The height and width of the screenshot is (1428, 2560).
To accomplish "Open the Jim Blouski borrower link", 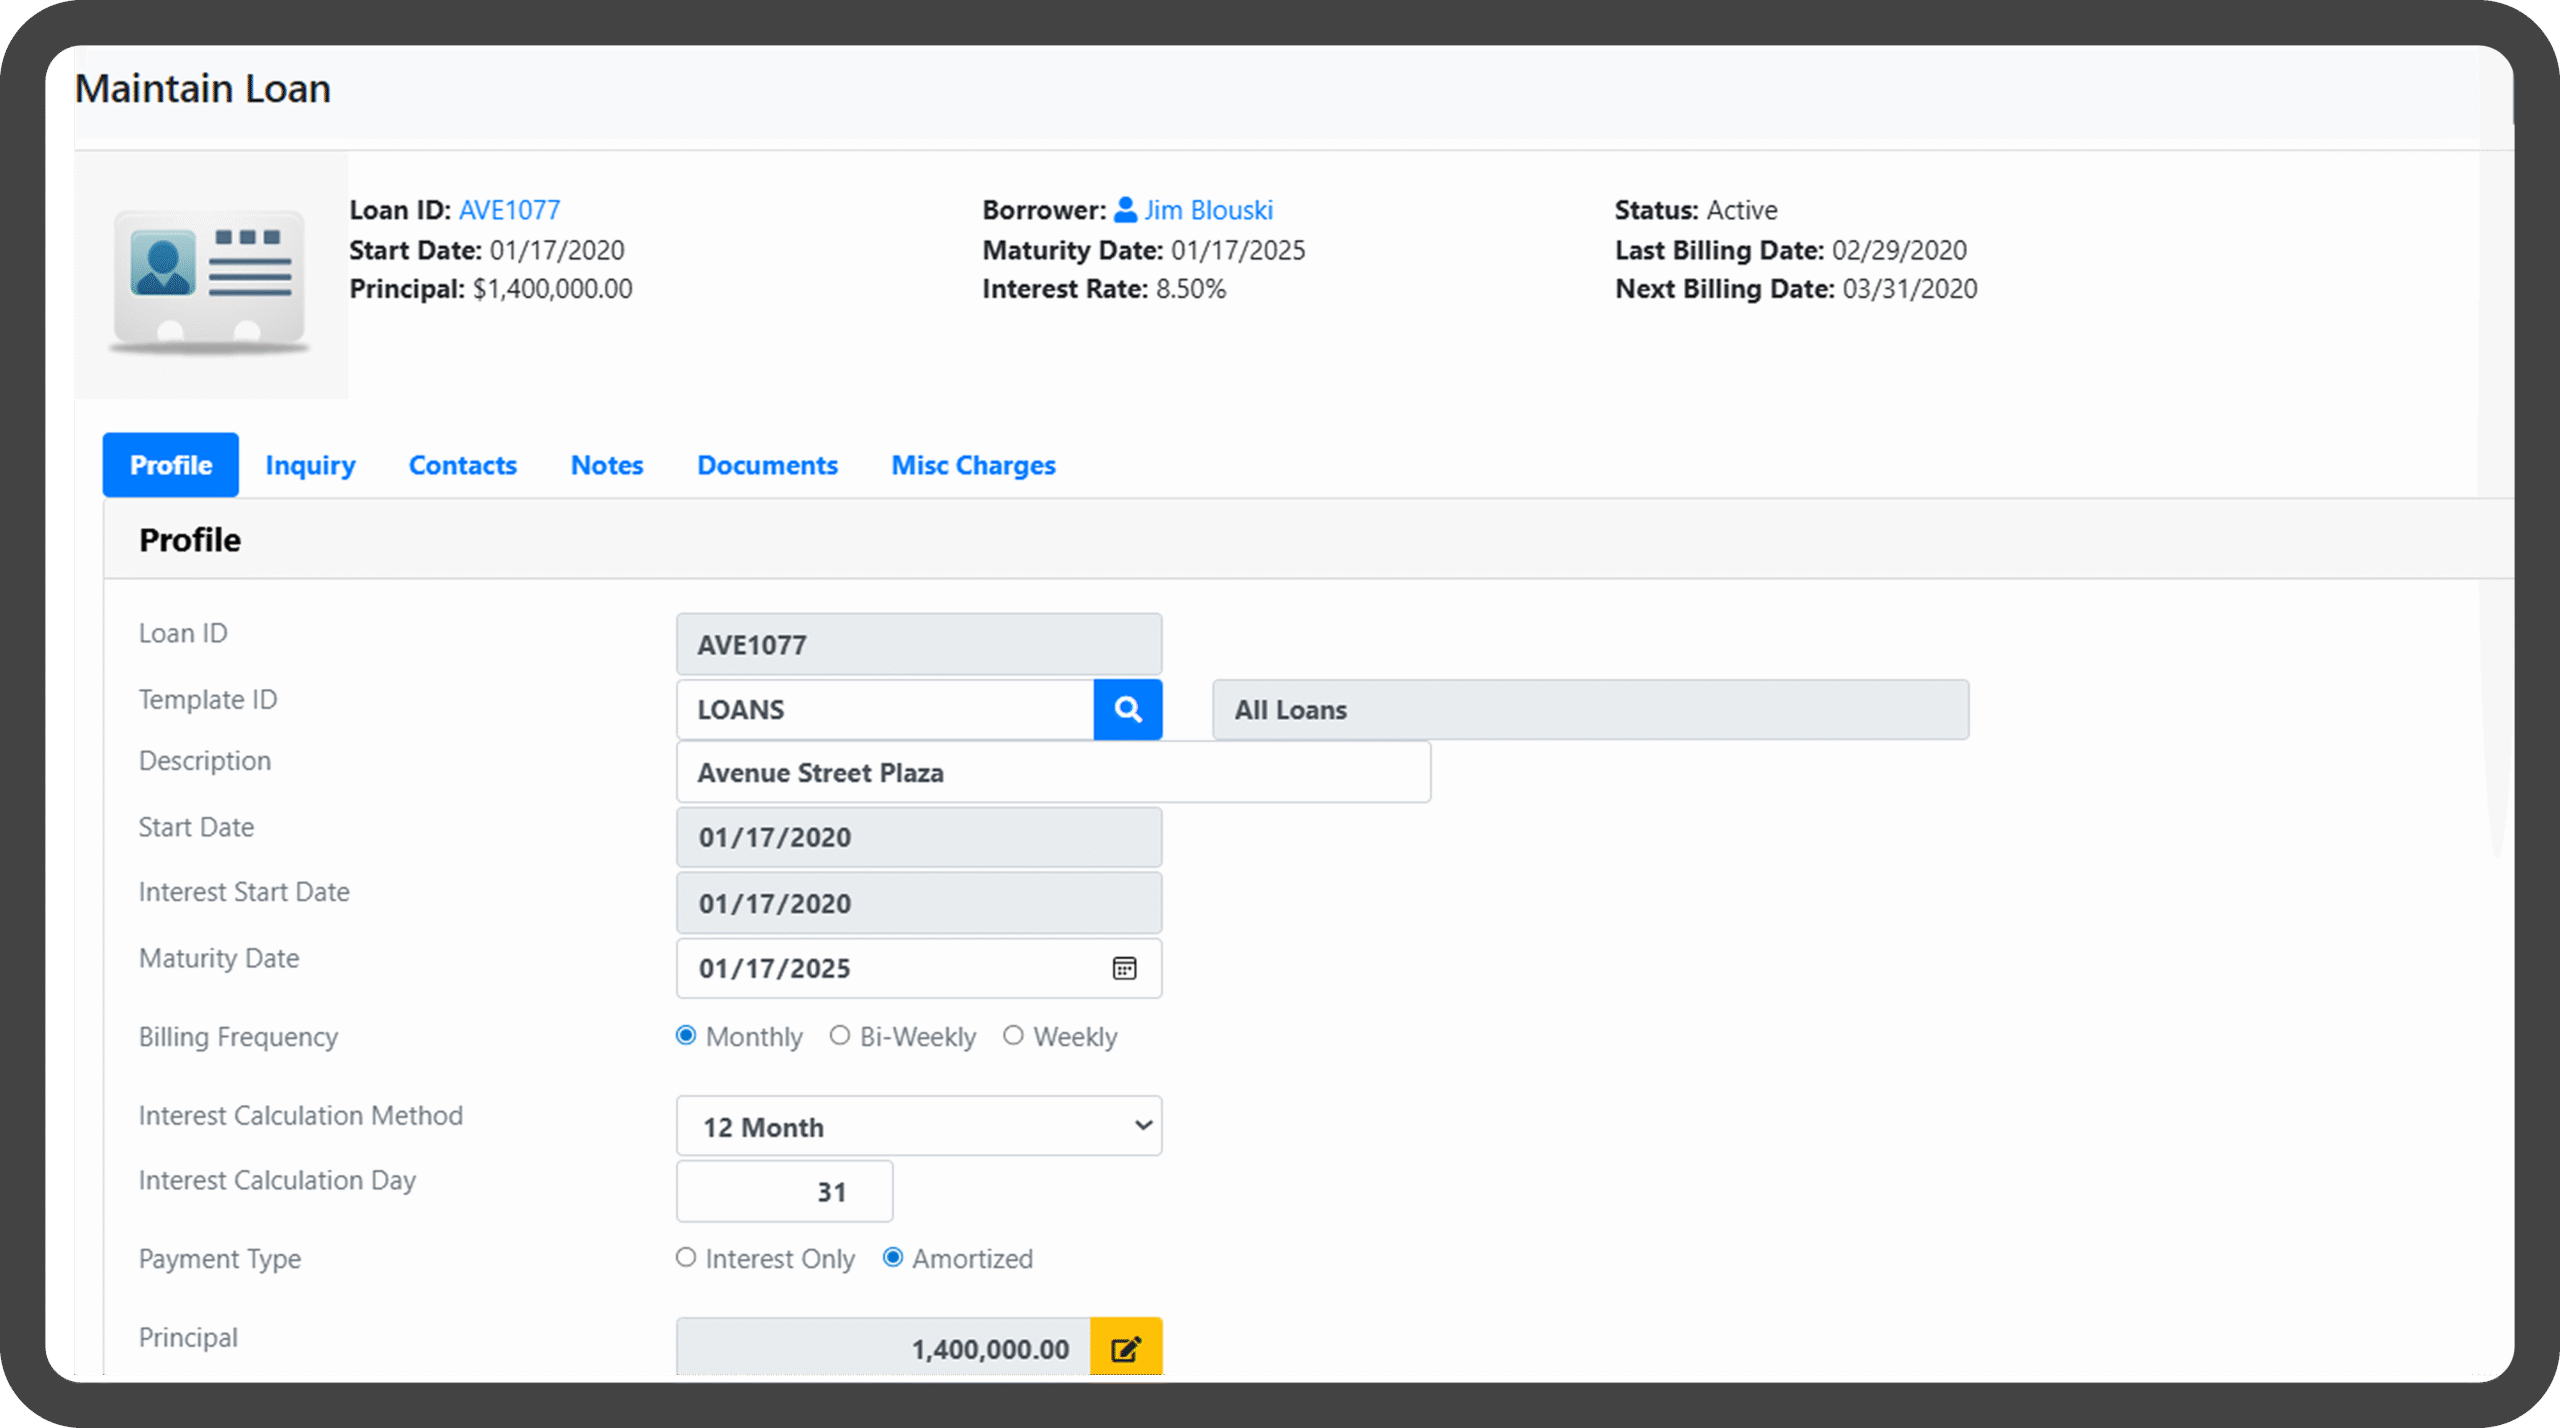I will (x=1208, y=210).
